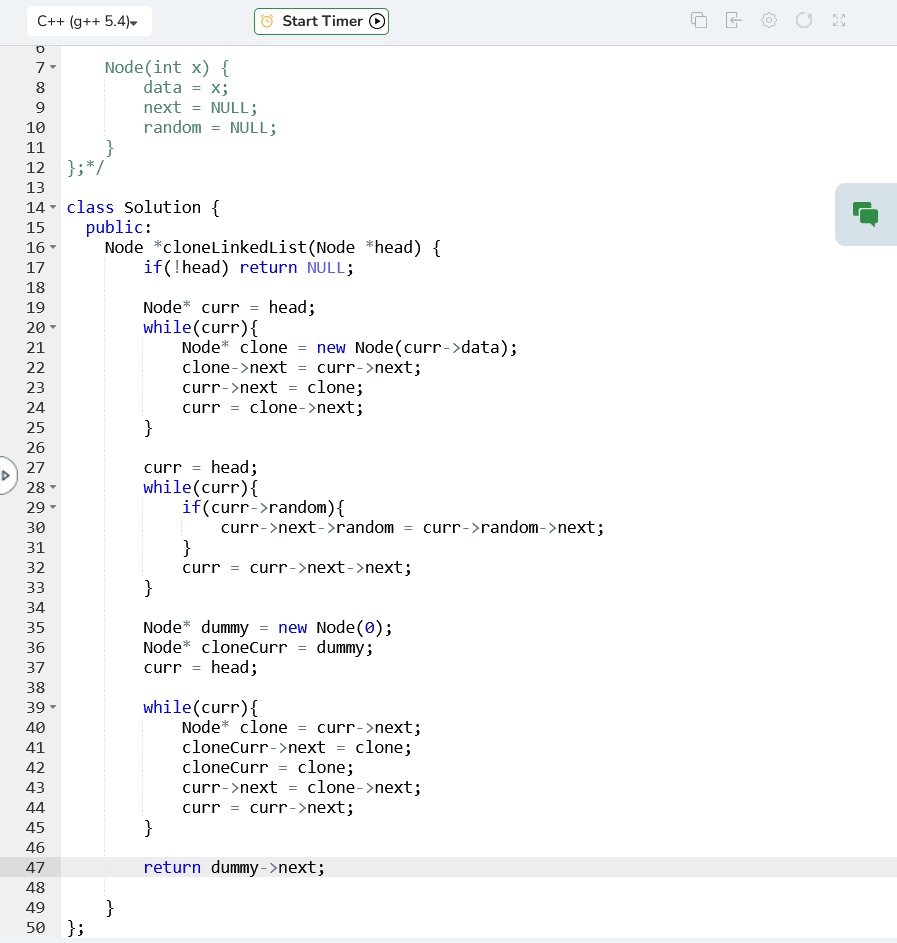The width and height of the screenshot is (897, 943).
Task: Open the green chat comments panel icon
Action: [865, 214]
